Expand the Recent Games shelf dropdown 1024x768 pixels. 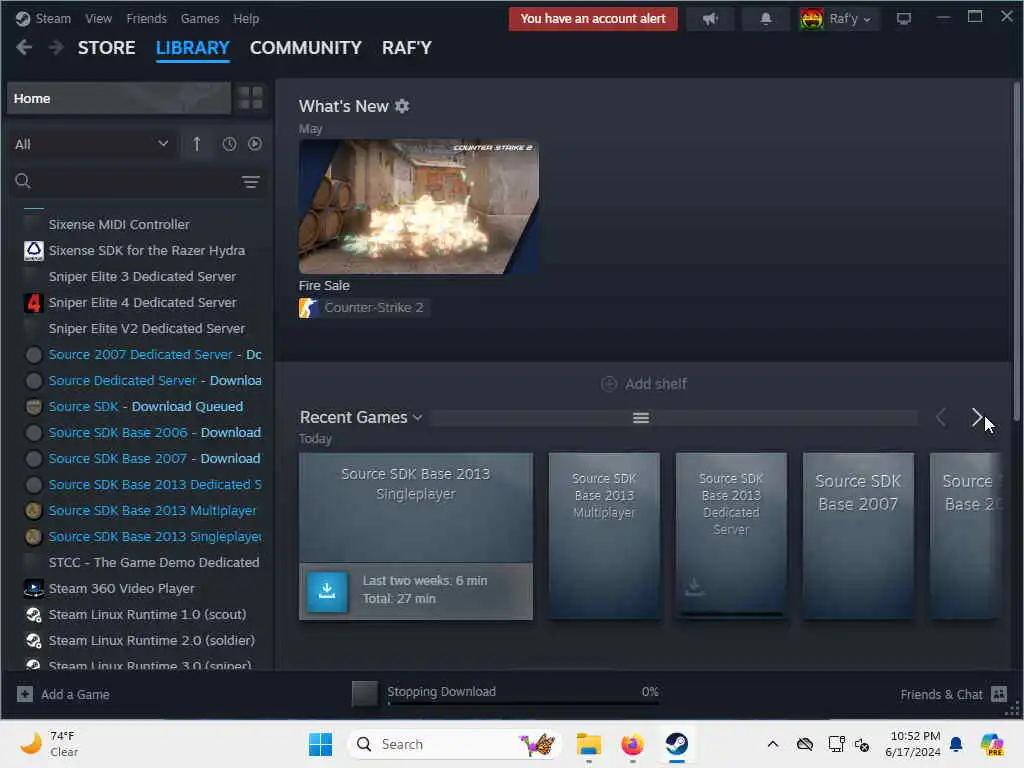pos(418,417)
